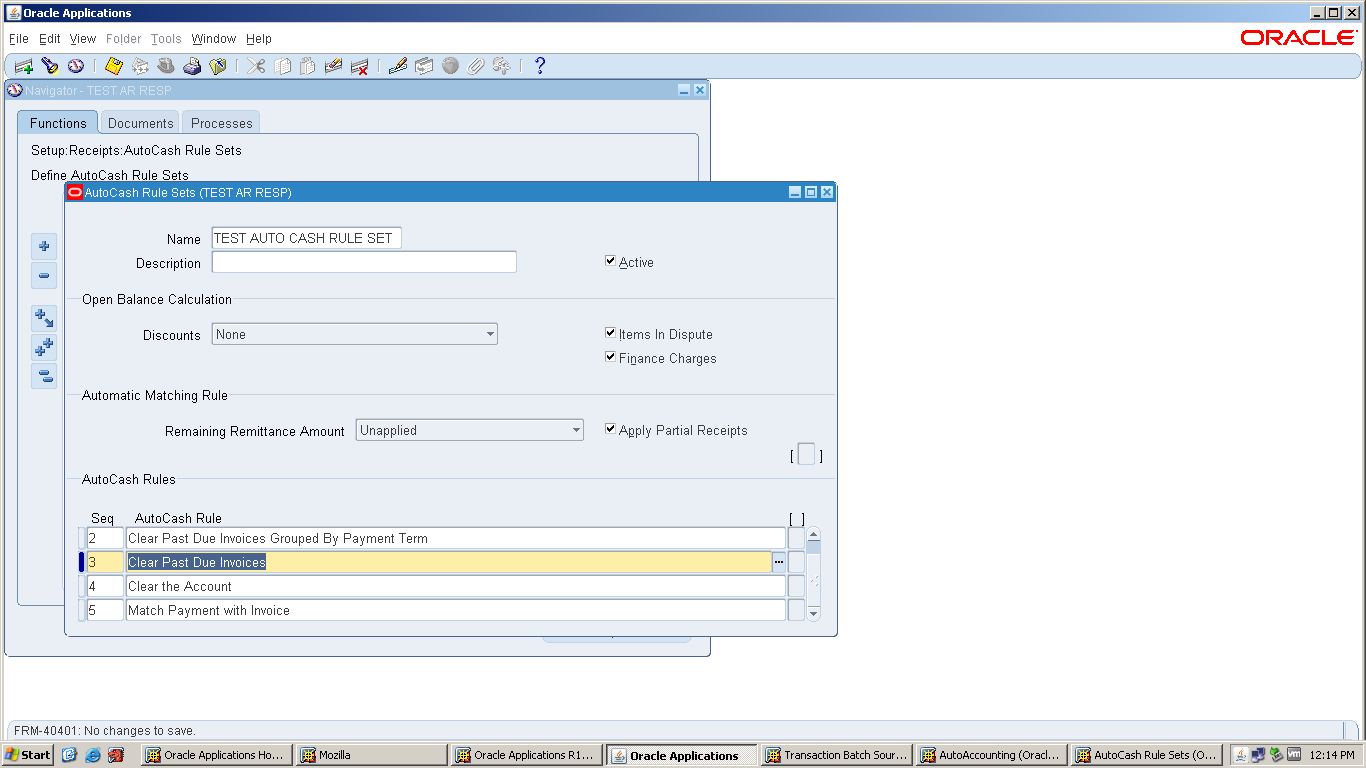This screenshot has height=768, width=1366.
Task: Select rule Clear Past Due Invoices Grouped By Payment Term
Action: [456, 538]
